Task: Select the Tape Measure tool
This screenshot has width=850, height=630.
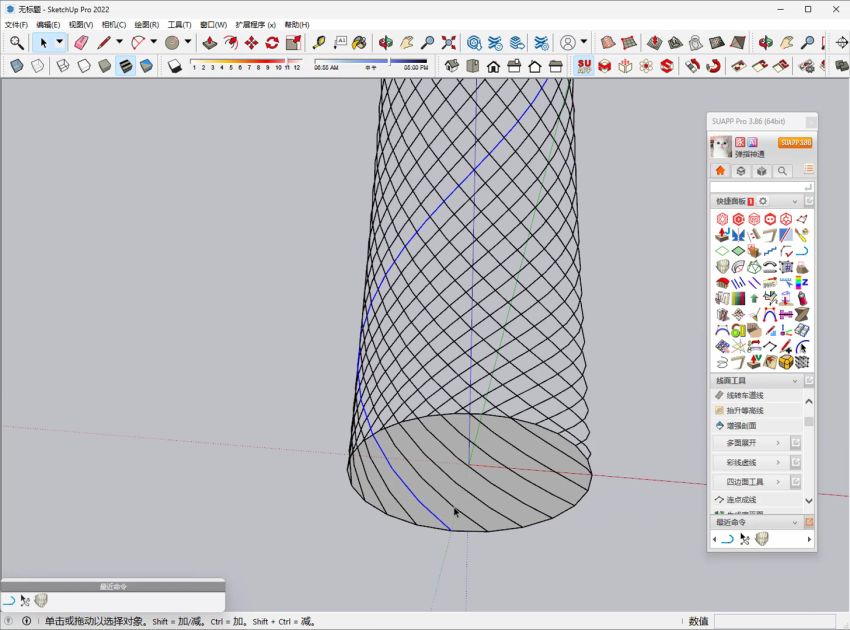Action: click(319, 42)
